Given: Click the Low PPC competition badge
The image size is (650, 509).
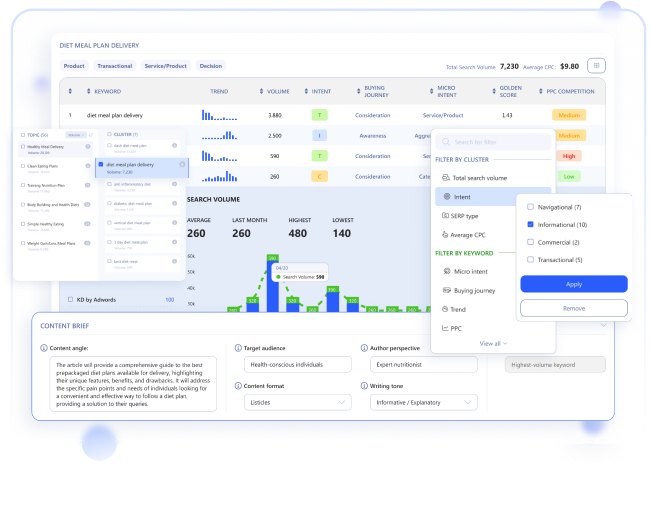Looking at the screenshot, I should pyautogui.click(x=569, y=176).
